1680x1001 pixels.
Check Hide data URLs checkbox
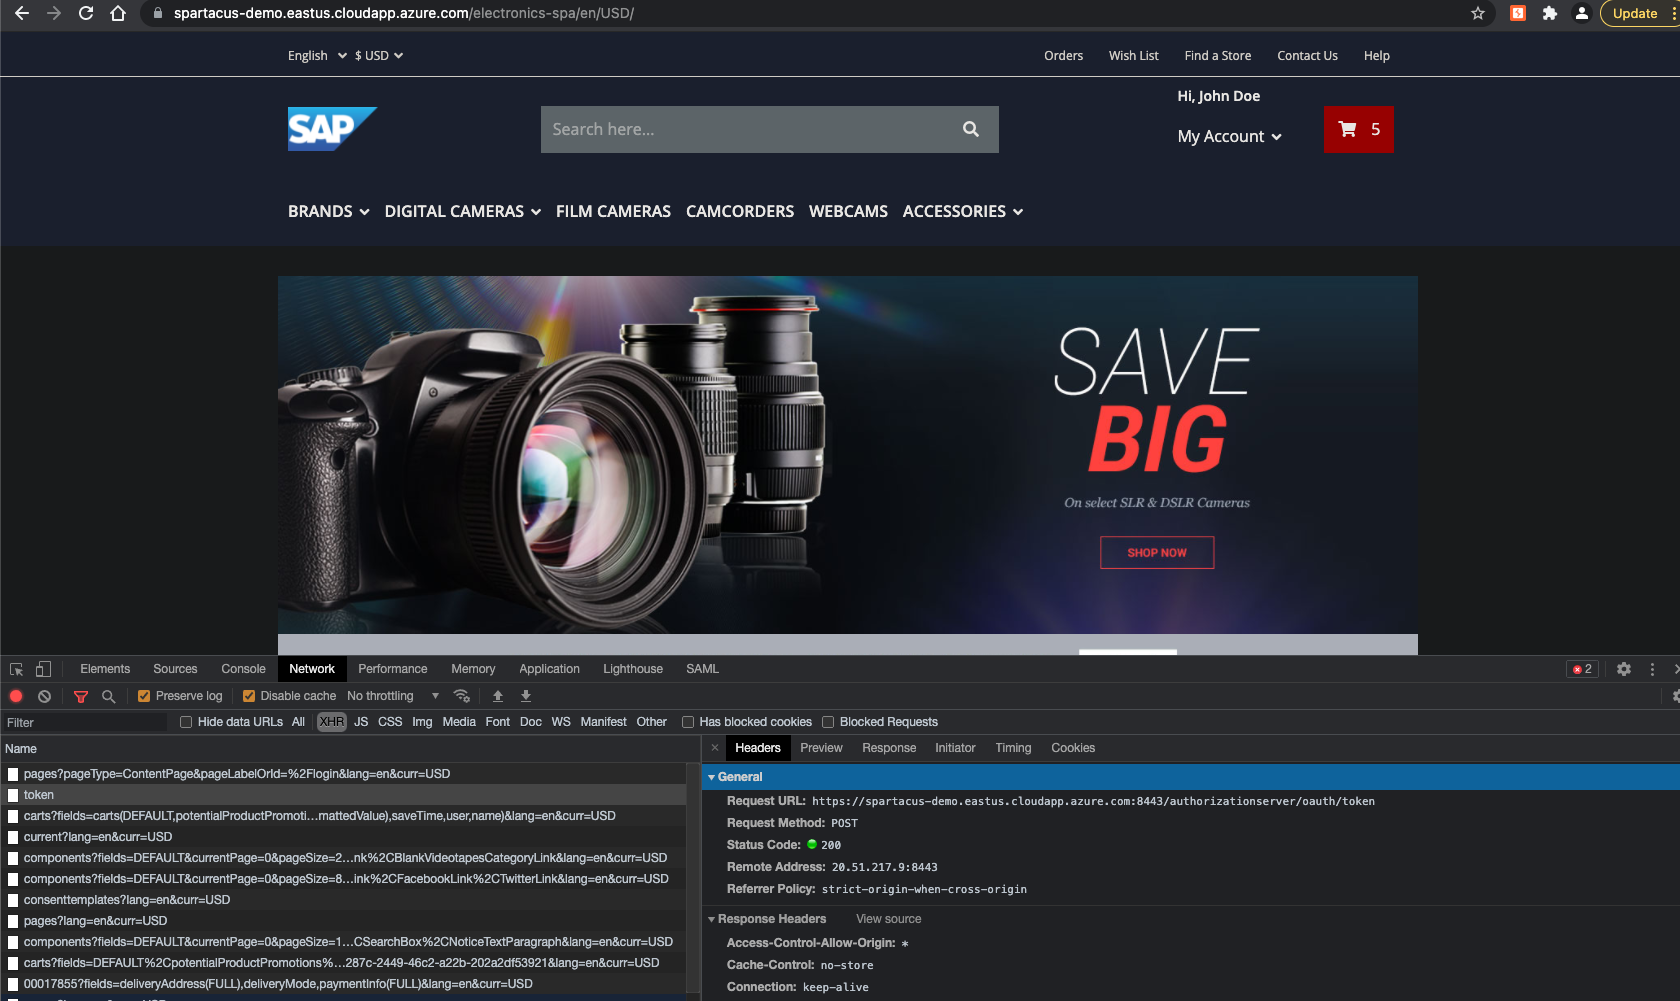186,722
